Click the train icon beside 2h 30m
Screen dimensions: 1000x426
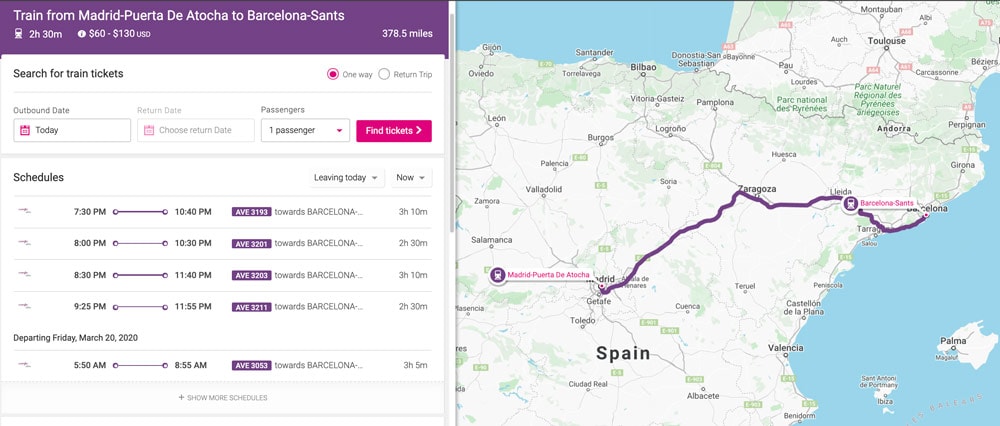pos(18,34)
